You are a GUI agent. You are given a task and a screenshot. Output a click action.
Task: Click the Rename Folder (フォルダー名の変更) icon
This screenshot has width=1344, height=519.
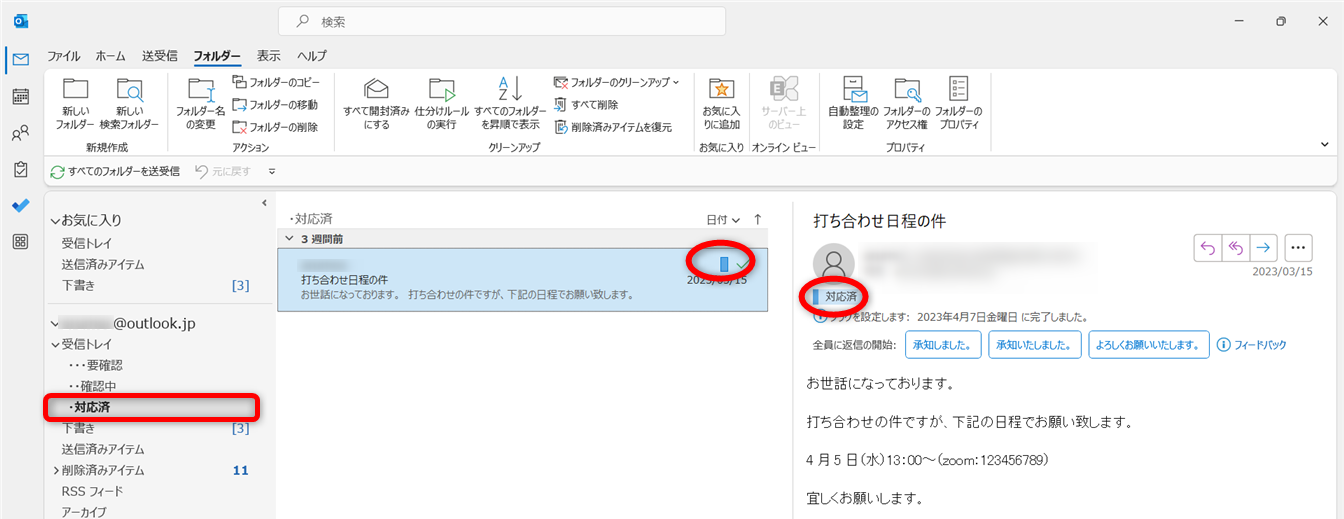(x=201, y=91)
